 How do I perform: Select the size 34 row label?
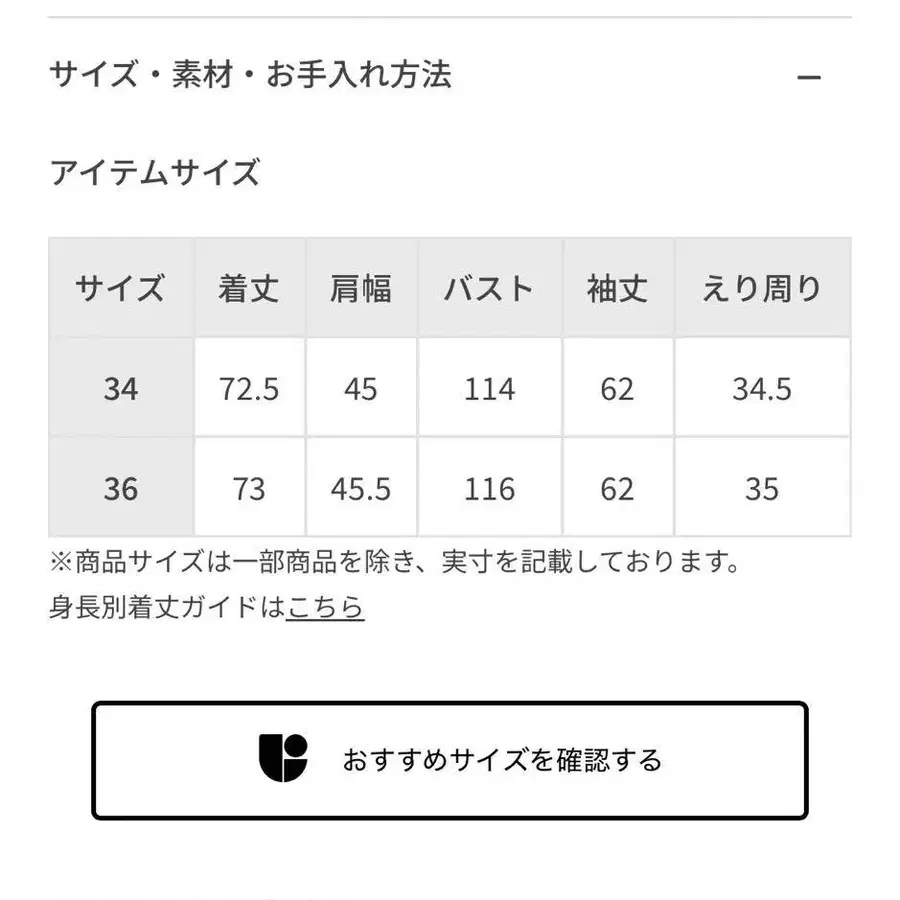tap(120, 388)
